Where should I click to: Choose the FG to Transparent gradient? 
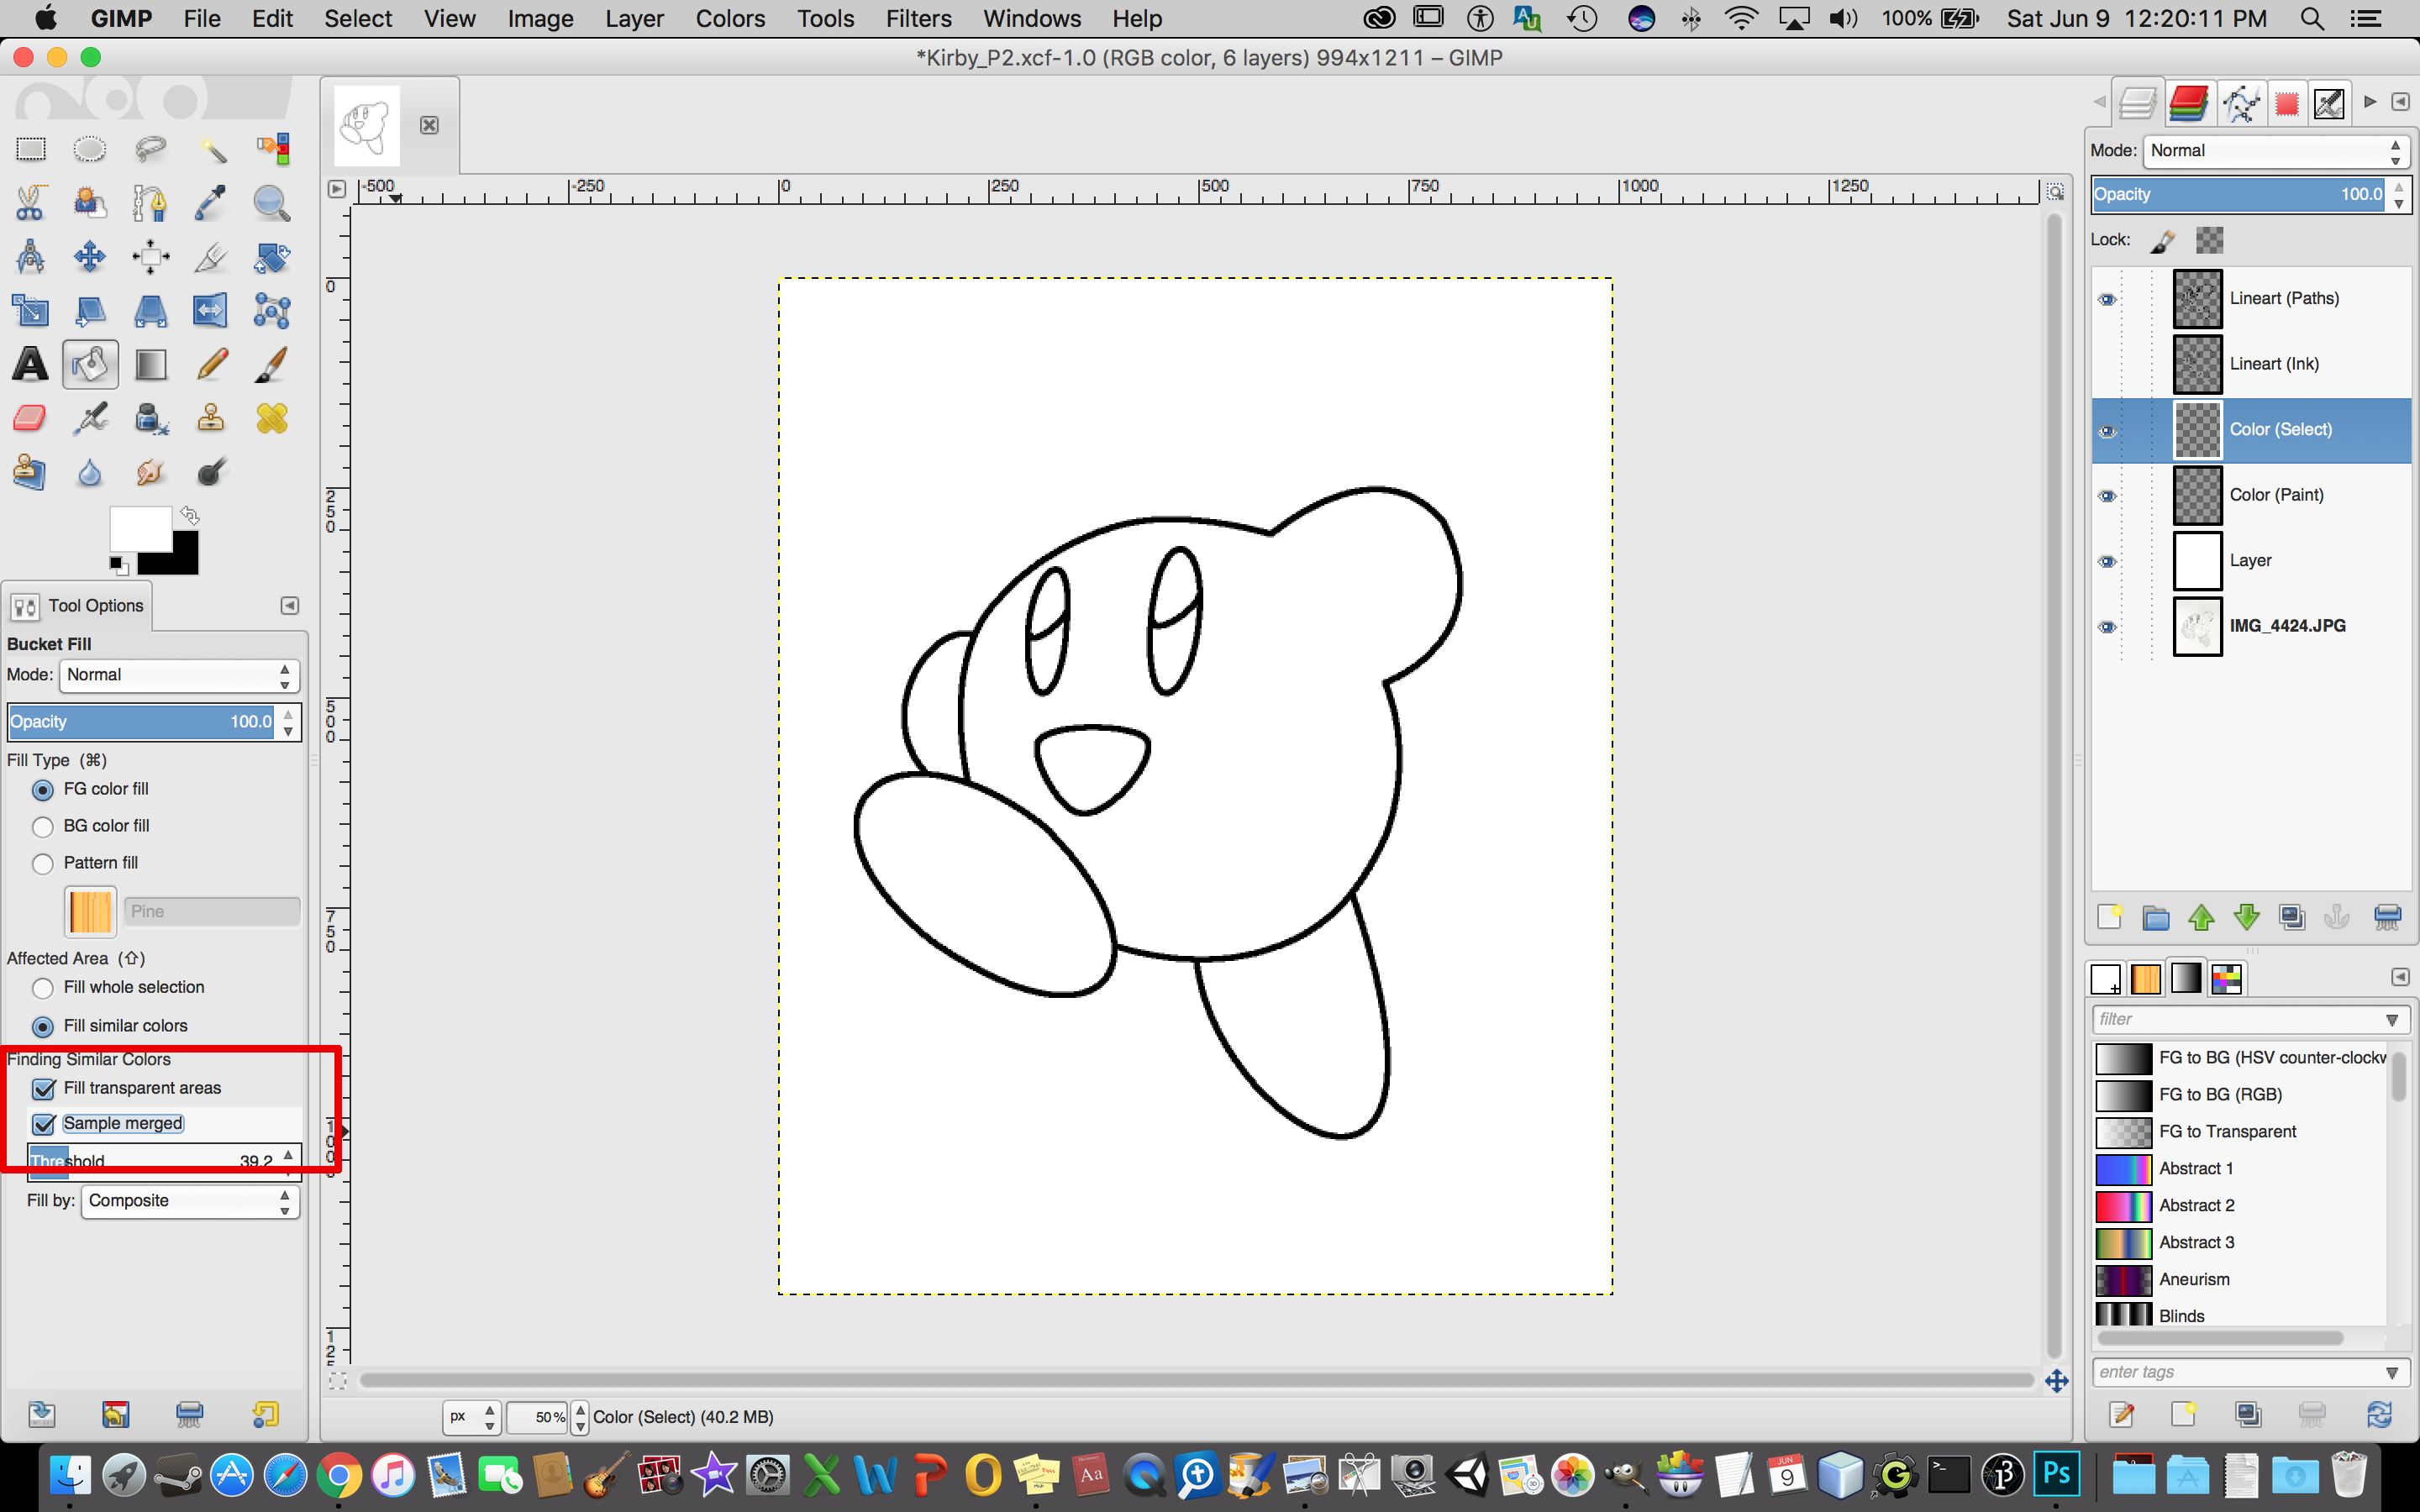point(2240,1132)
